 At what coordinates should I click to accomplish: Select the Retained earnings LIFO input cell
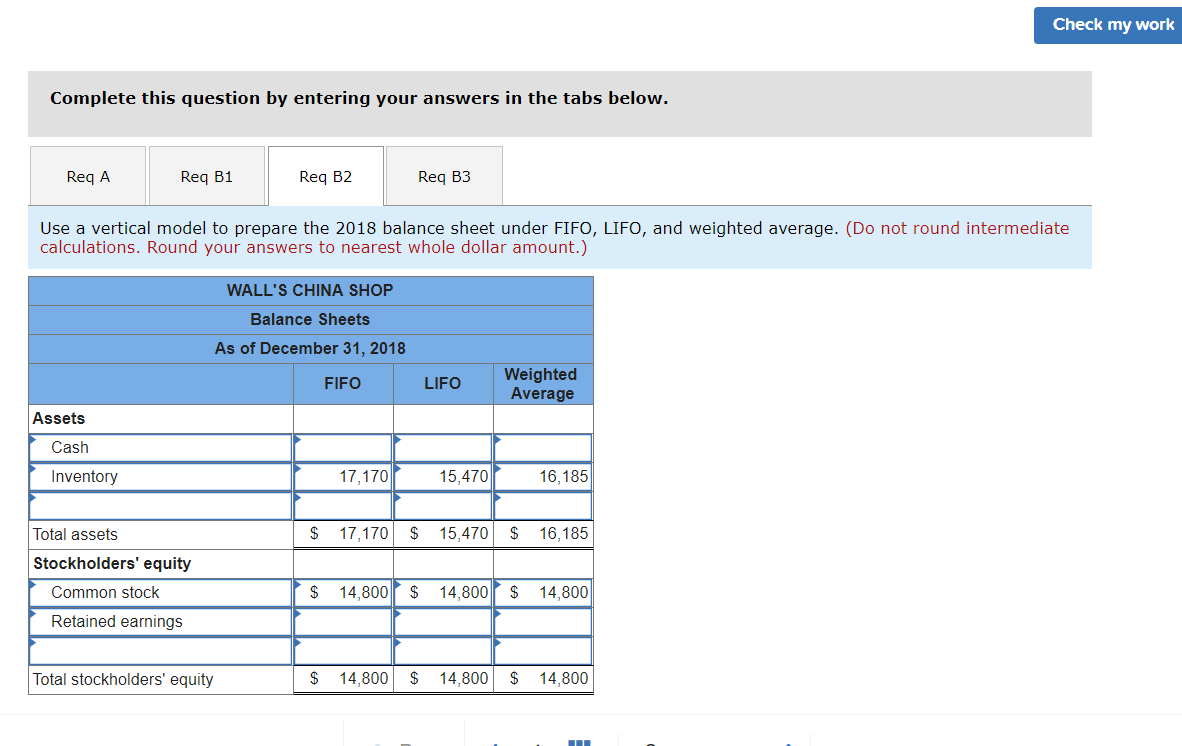(x=443, y=621)
